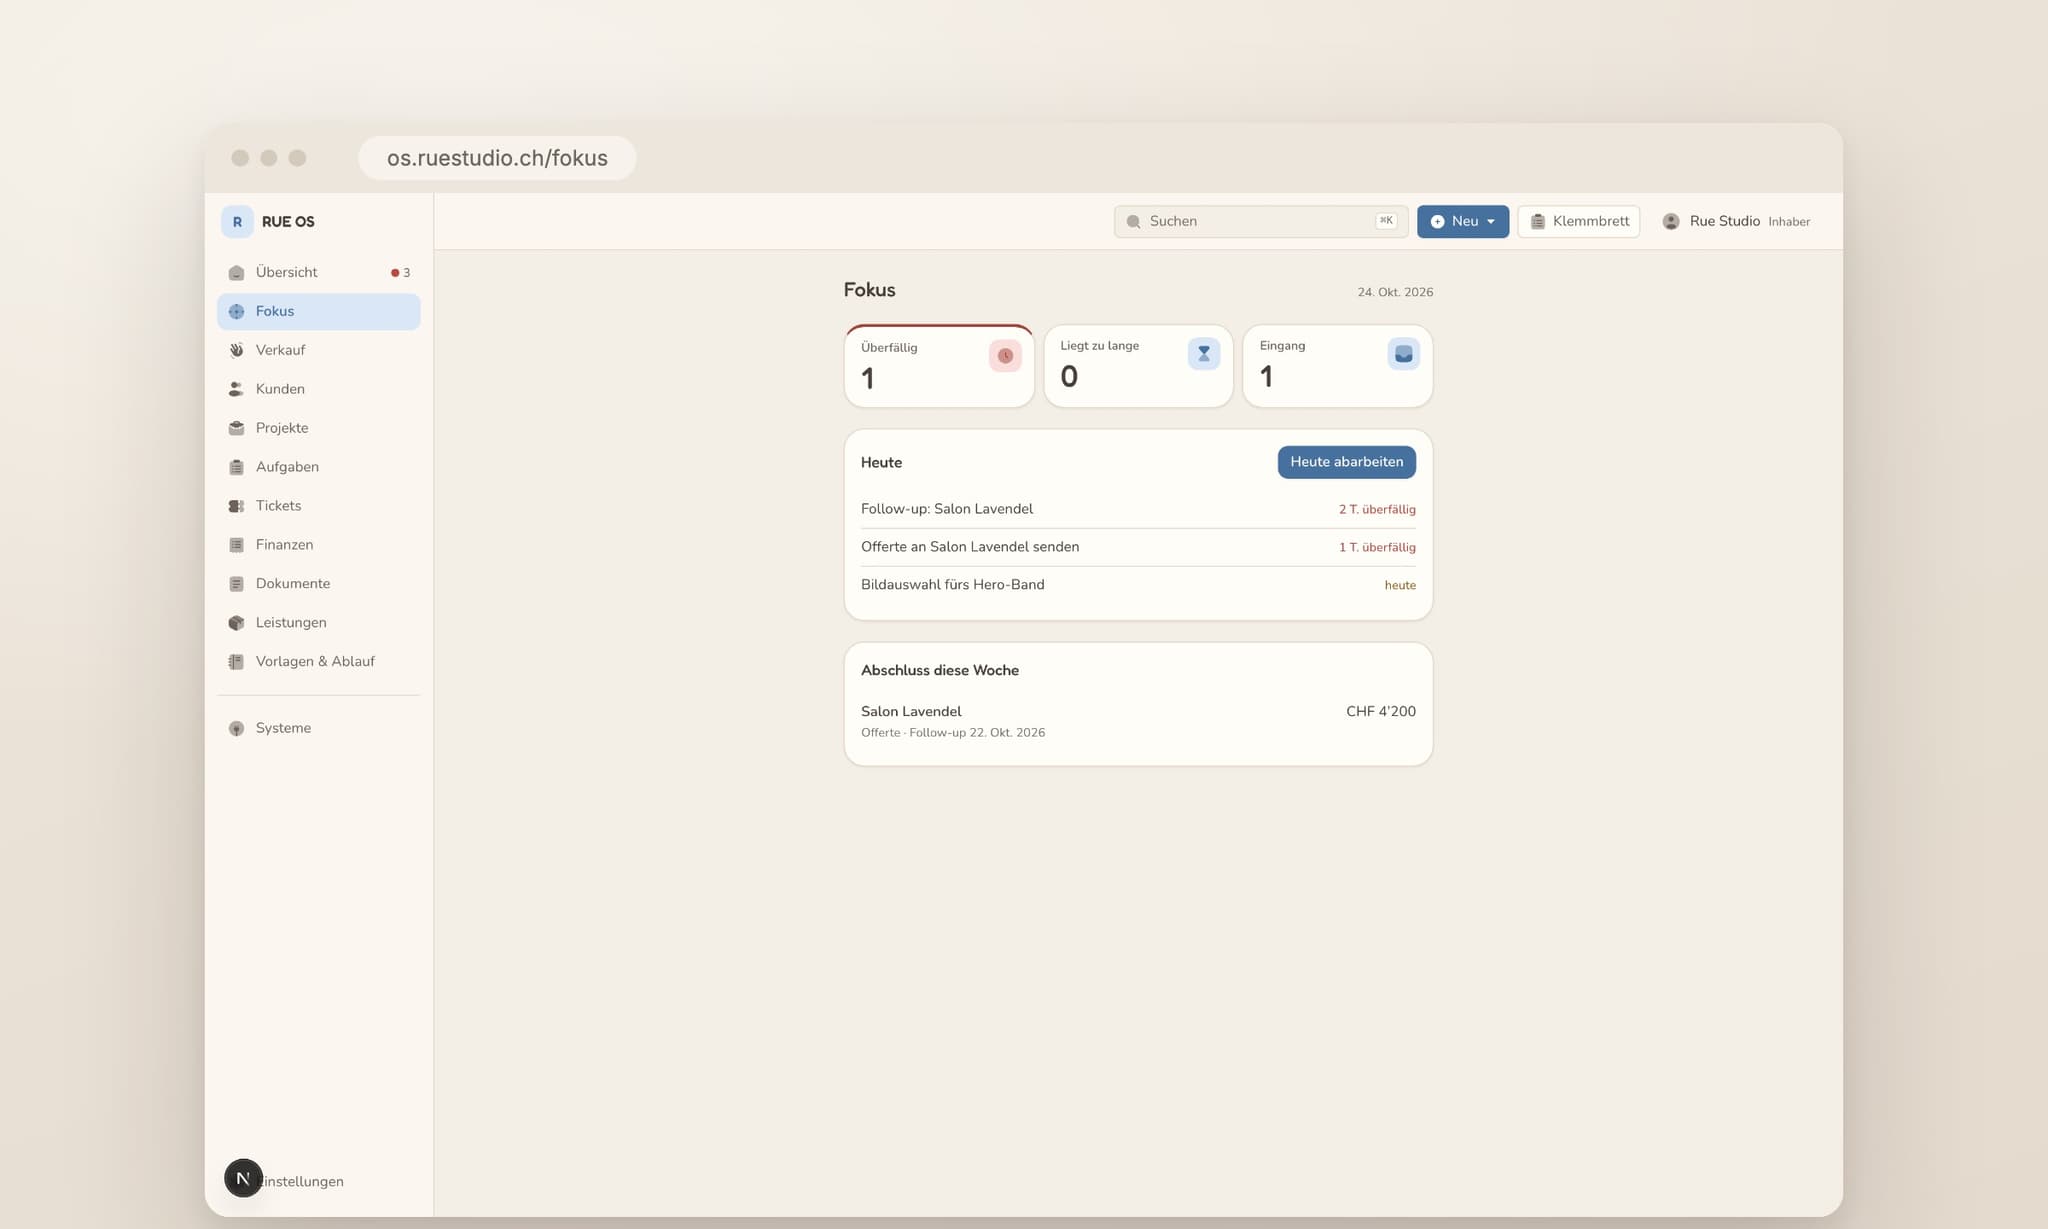
Task: Click the Systeme icon in sidebar
Action: click(x=236, y=729)
